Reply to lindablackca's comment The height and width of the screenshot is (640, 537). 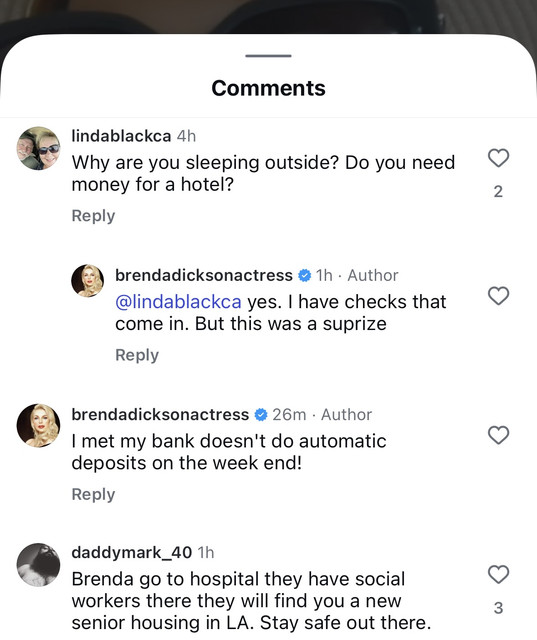(93, 216)
